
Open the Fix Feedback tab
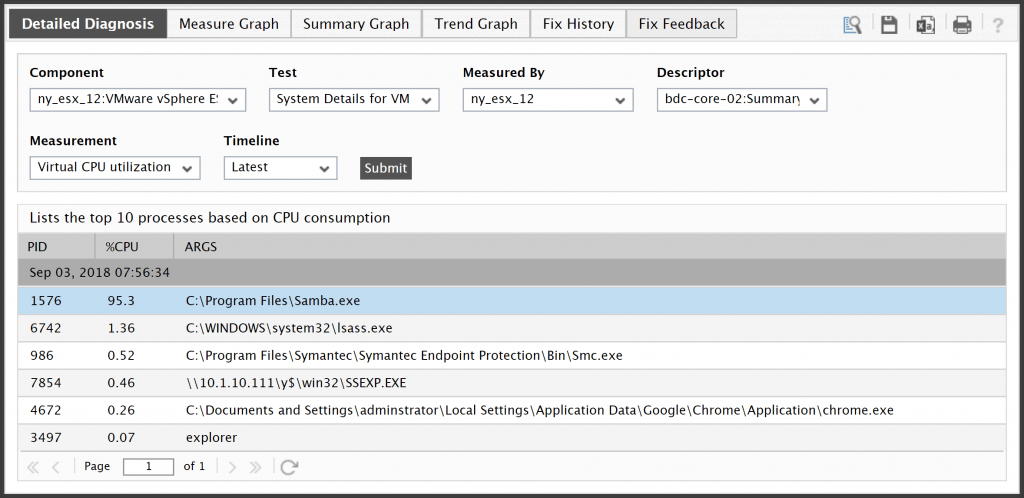pyautogui.click(x=682, y=24)
